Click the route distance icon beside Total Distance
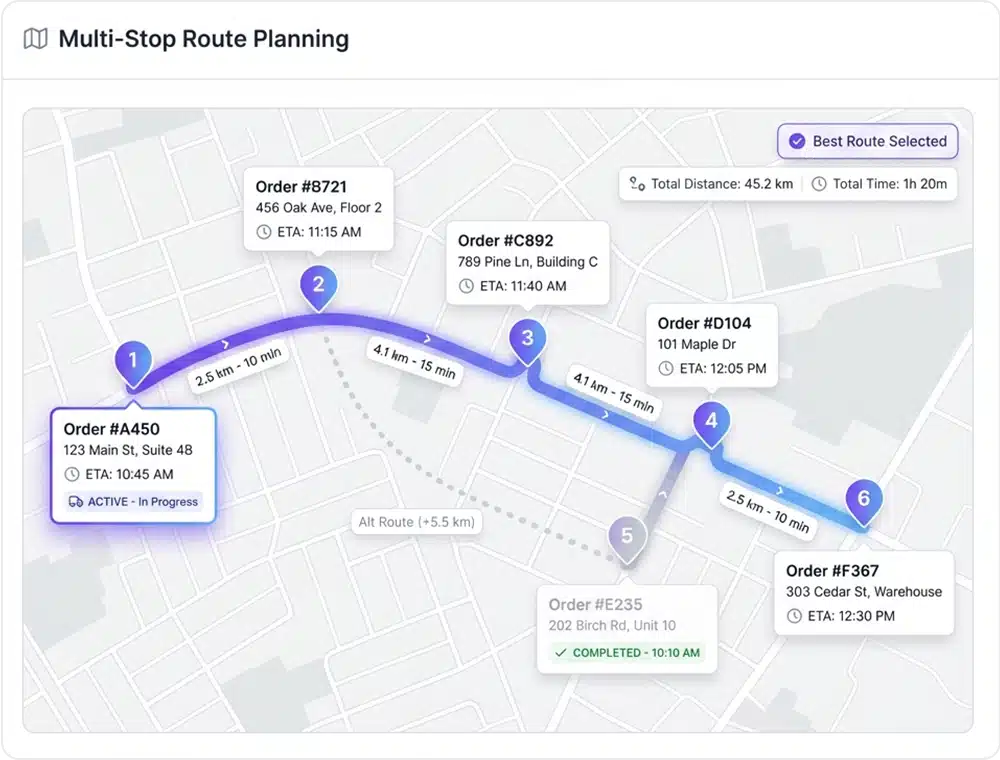Screen dimensions: 1000x760 637,184
